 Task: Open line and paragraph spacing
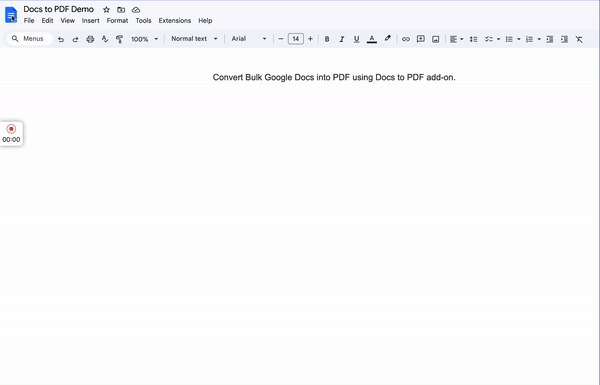point(473,39)
